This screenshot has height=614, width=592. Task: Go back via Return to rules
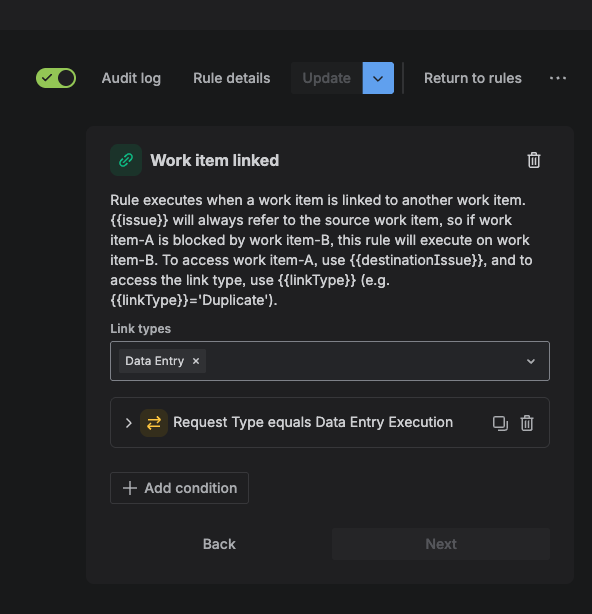pos(473,78)
